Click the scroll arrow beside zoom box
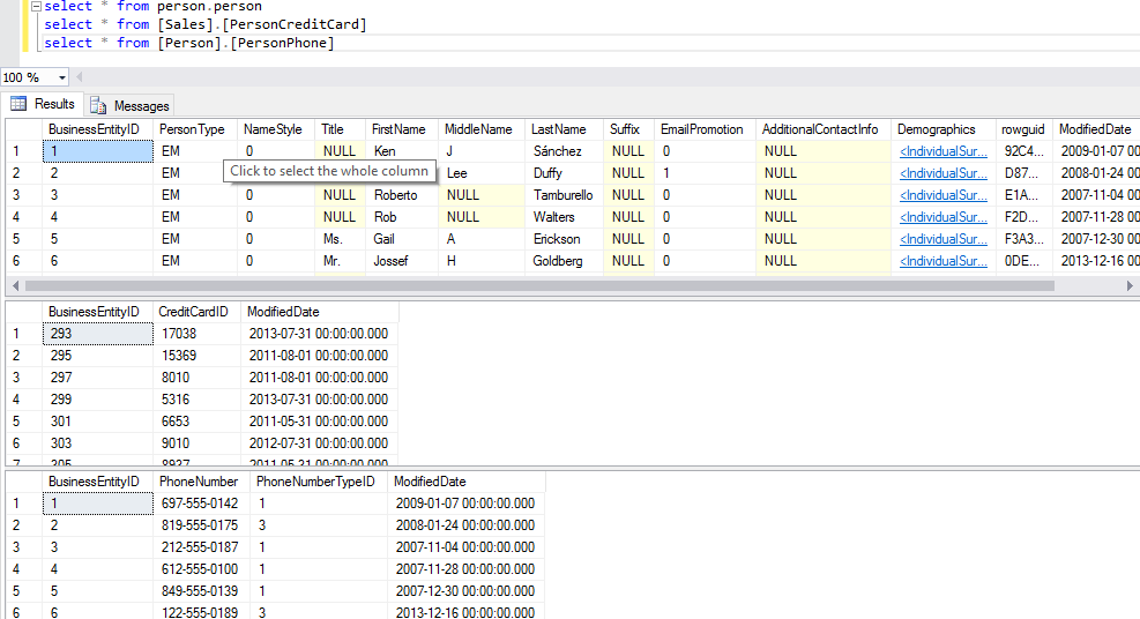Screen dimensions: 1140x619 click(x=79, y=77)
